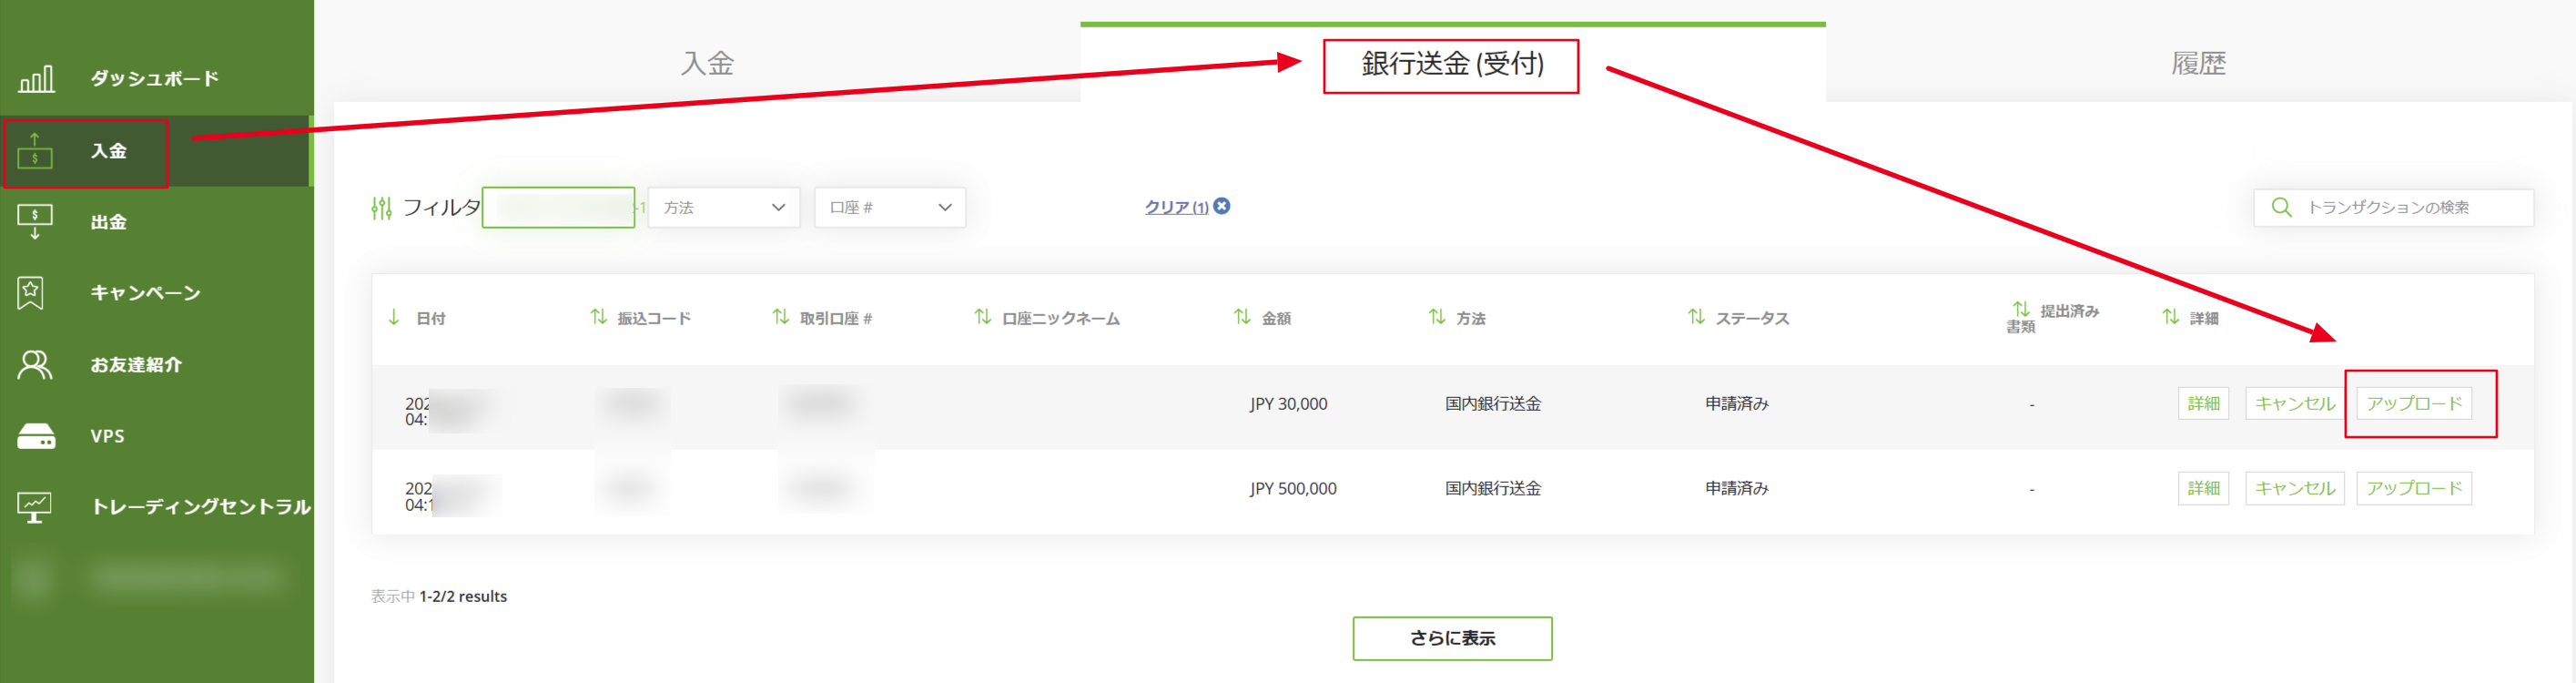Click キャンセル for the JPY 500,000 row
The height and width of the screenshot is (683, 2576).
click(x=2294, y=489)
